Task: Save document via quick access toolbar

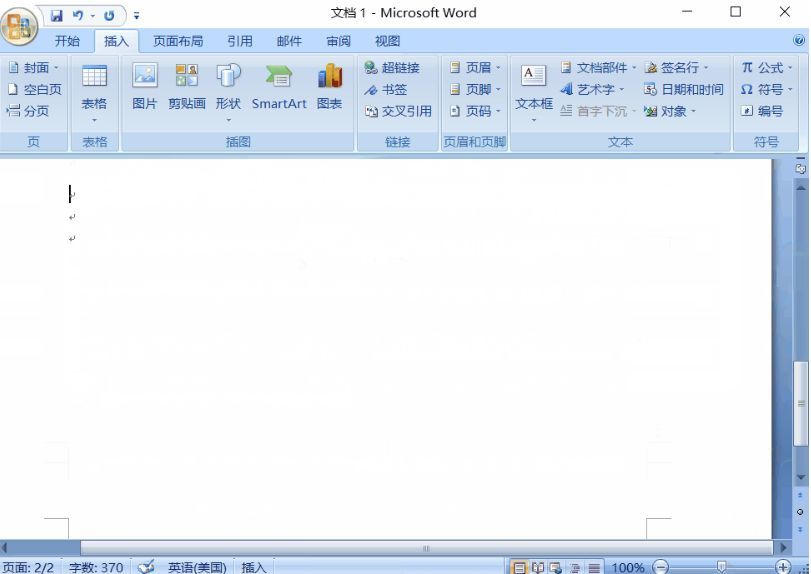Action: click(57, 16)
